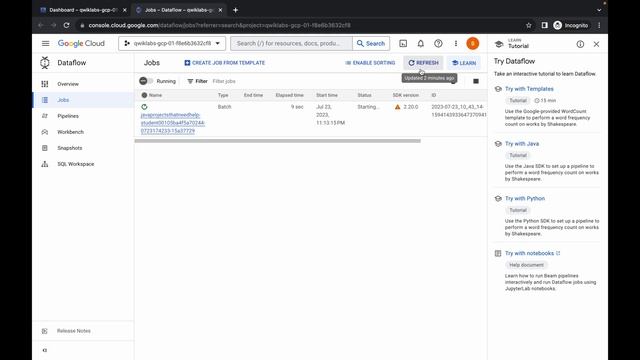
Task: Click the horizontal table scrollbar
Action: (278, 141)
